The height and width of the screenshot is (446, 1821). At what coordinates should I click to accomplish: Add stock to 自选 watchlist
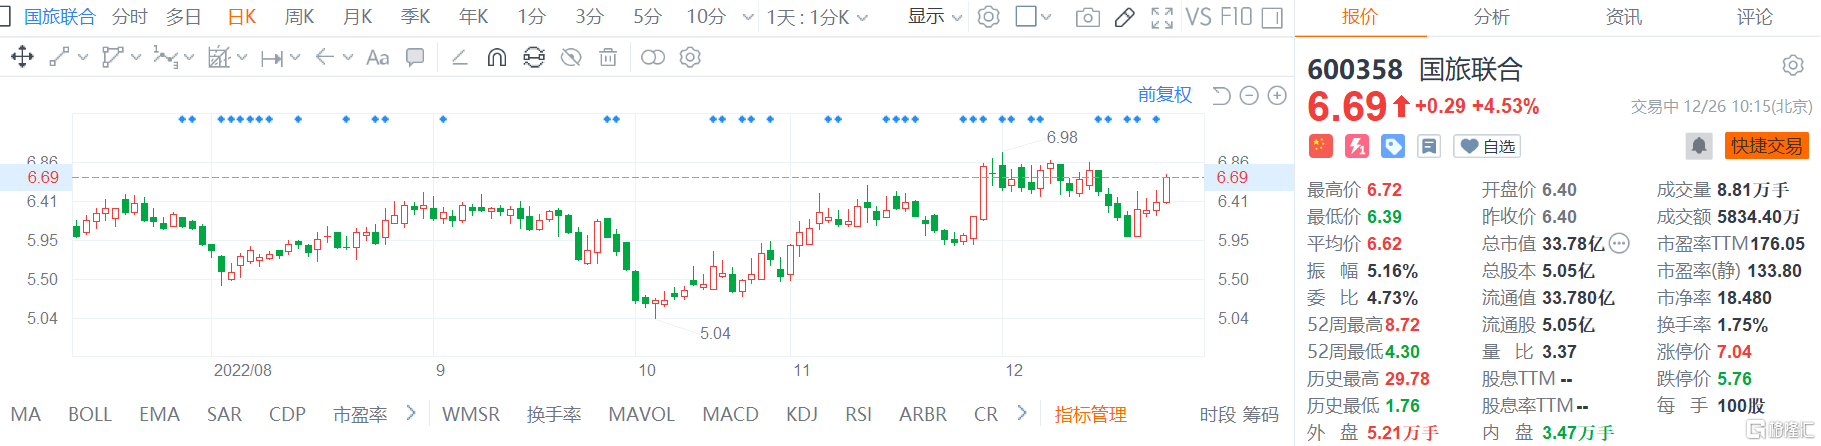(1487, 146)
